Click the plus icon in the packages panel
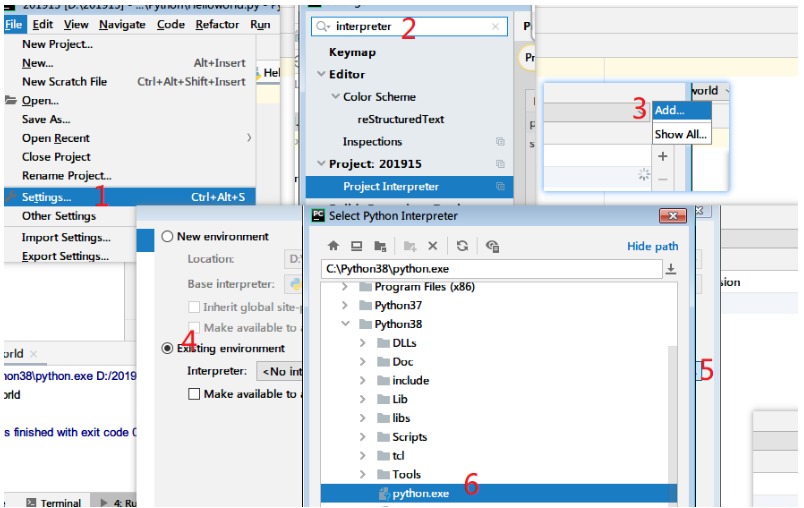804x508 pixels. point(662,156)
